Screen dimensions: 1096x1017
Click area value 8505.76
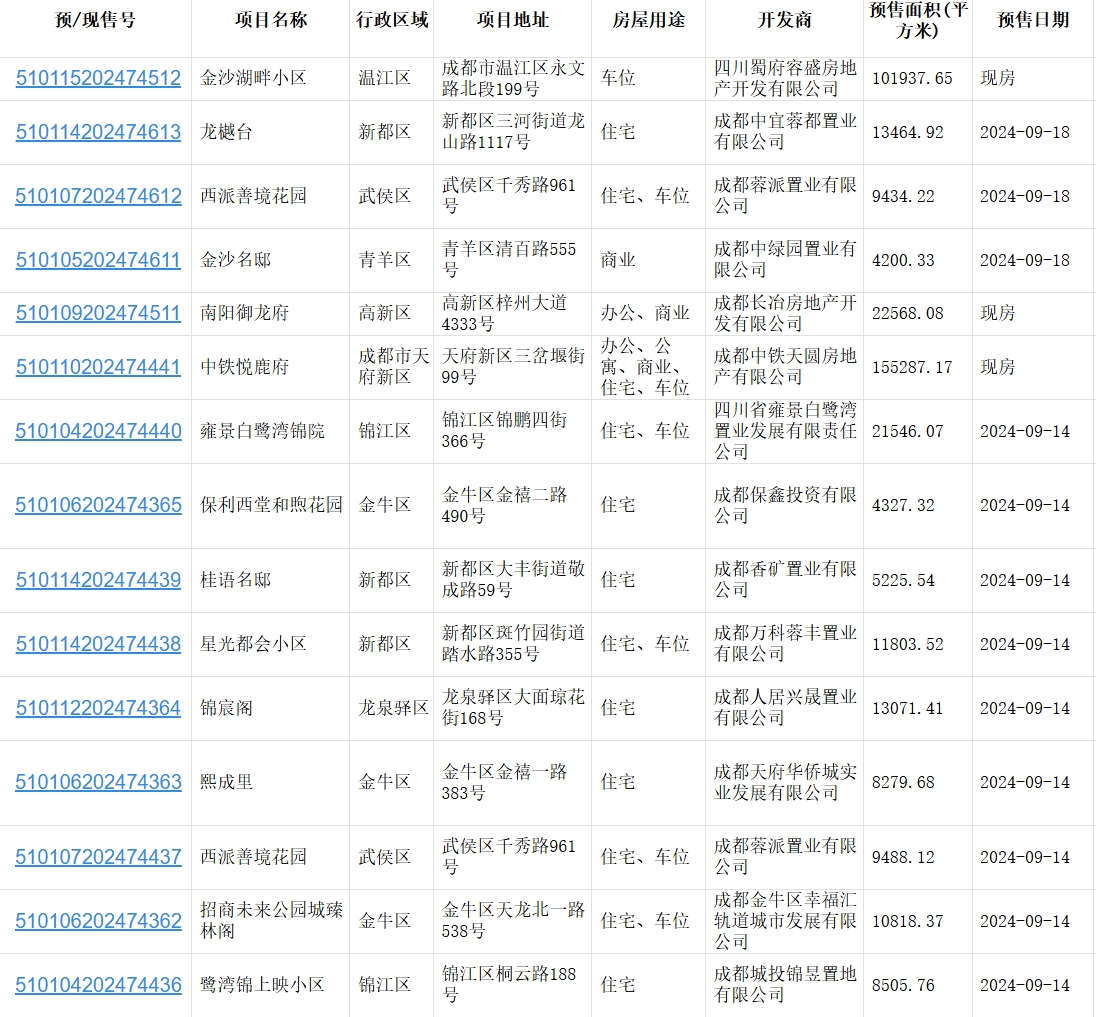pos(903,986)
